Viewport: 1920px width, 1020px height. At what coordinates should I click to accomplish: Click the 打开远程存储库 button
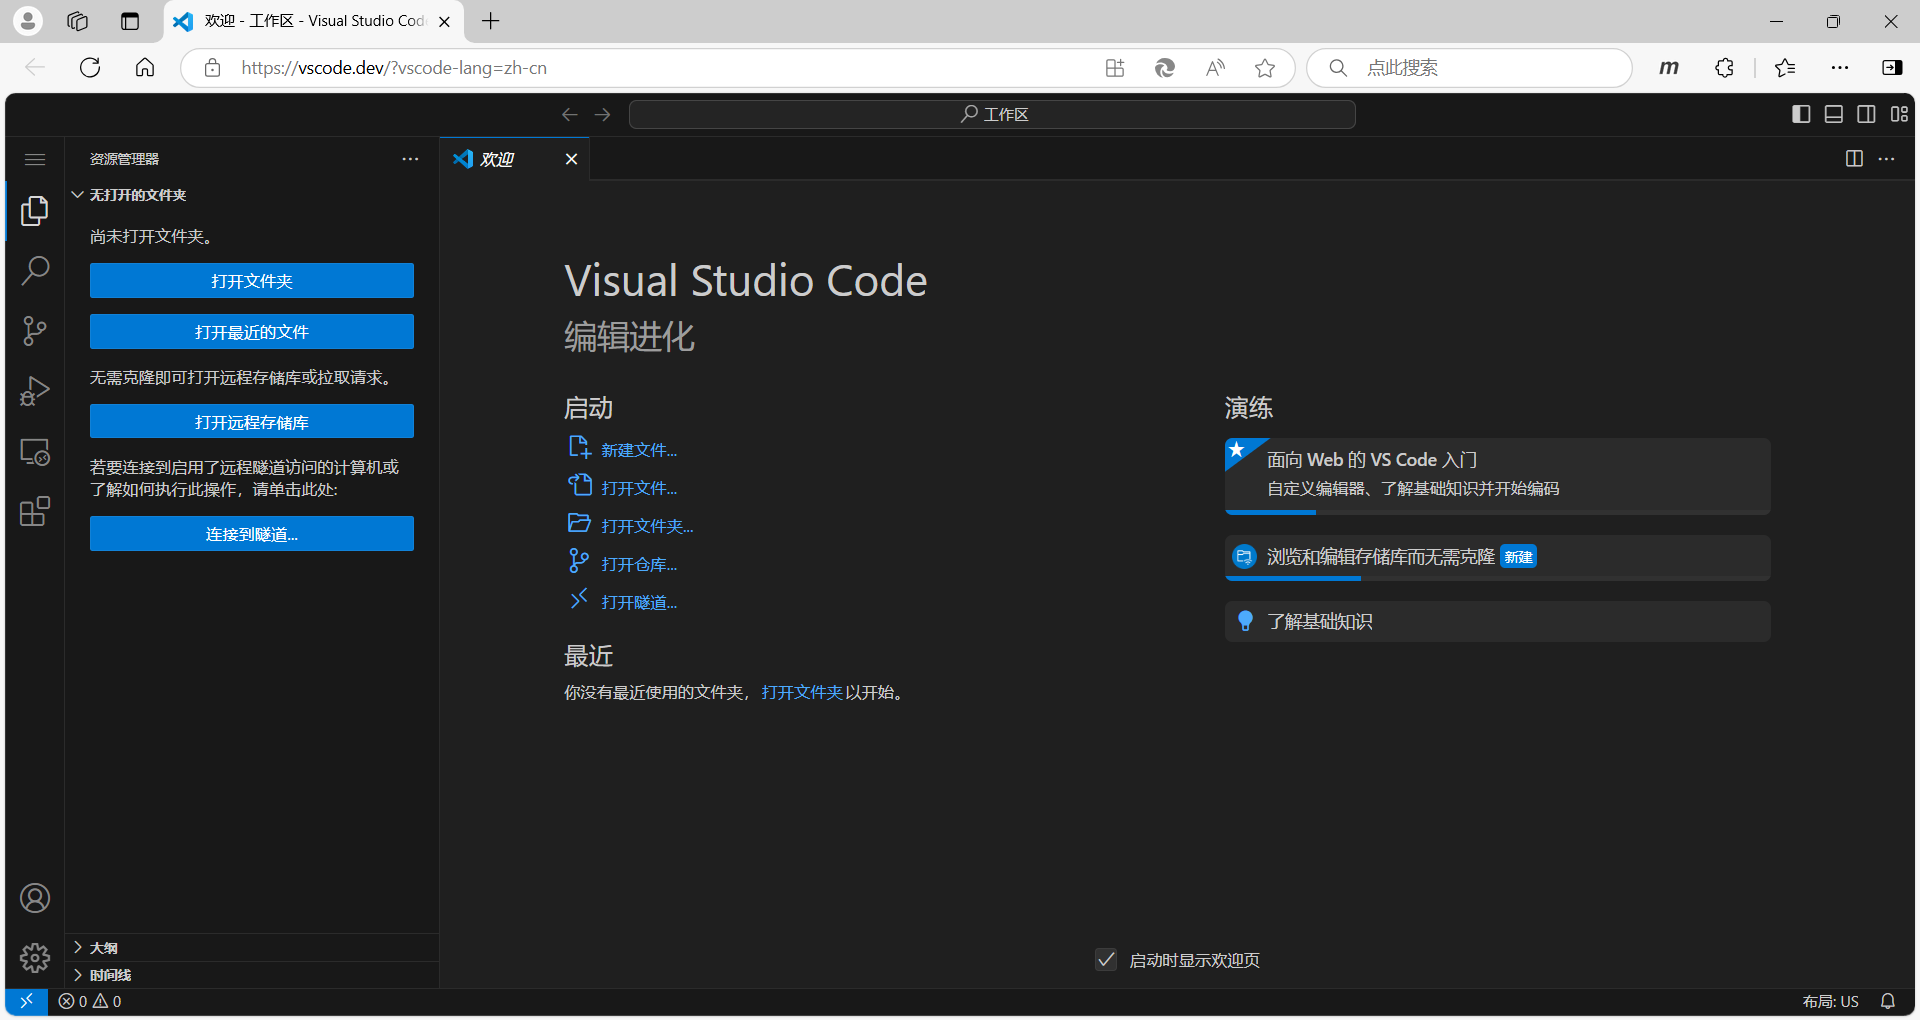(x=252, y=422)
